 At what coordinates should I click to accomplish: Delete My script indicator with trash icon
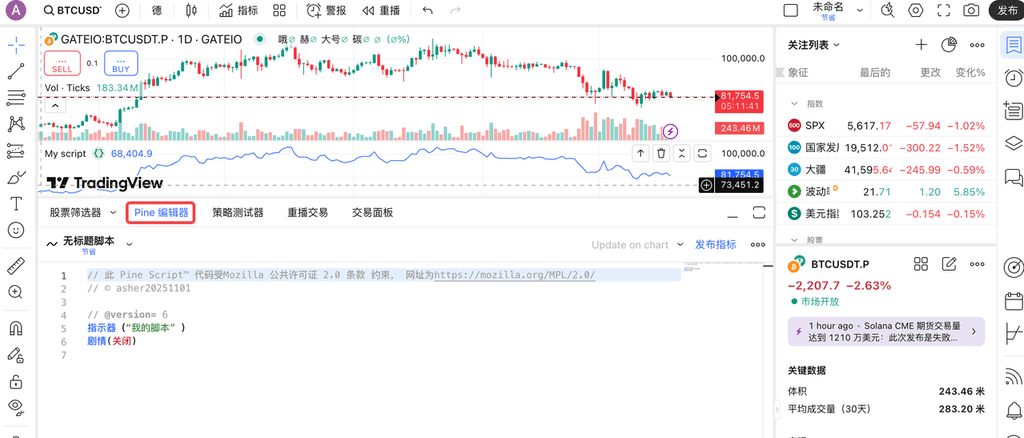click(661, 153)
